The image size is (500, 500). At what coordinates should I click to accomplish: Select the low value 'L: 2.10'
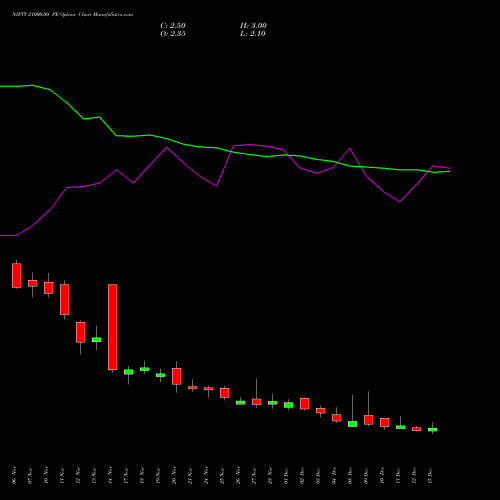(x=253, y=34)
